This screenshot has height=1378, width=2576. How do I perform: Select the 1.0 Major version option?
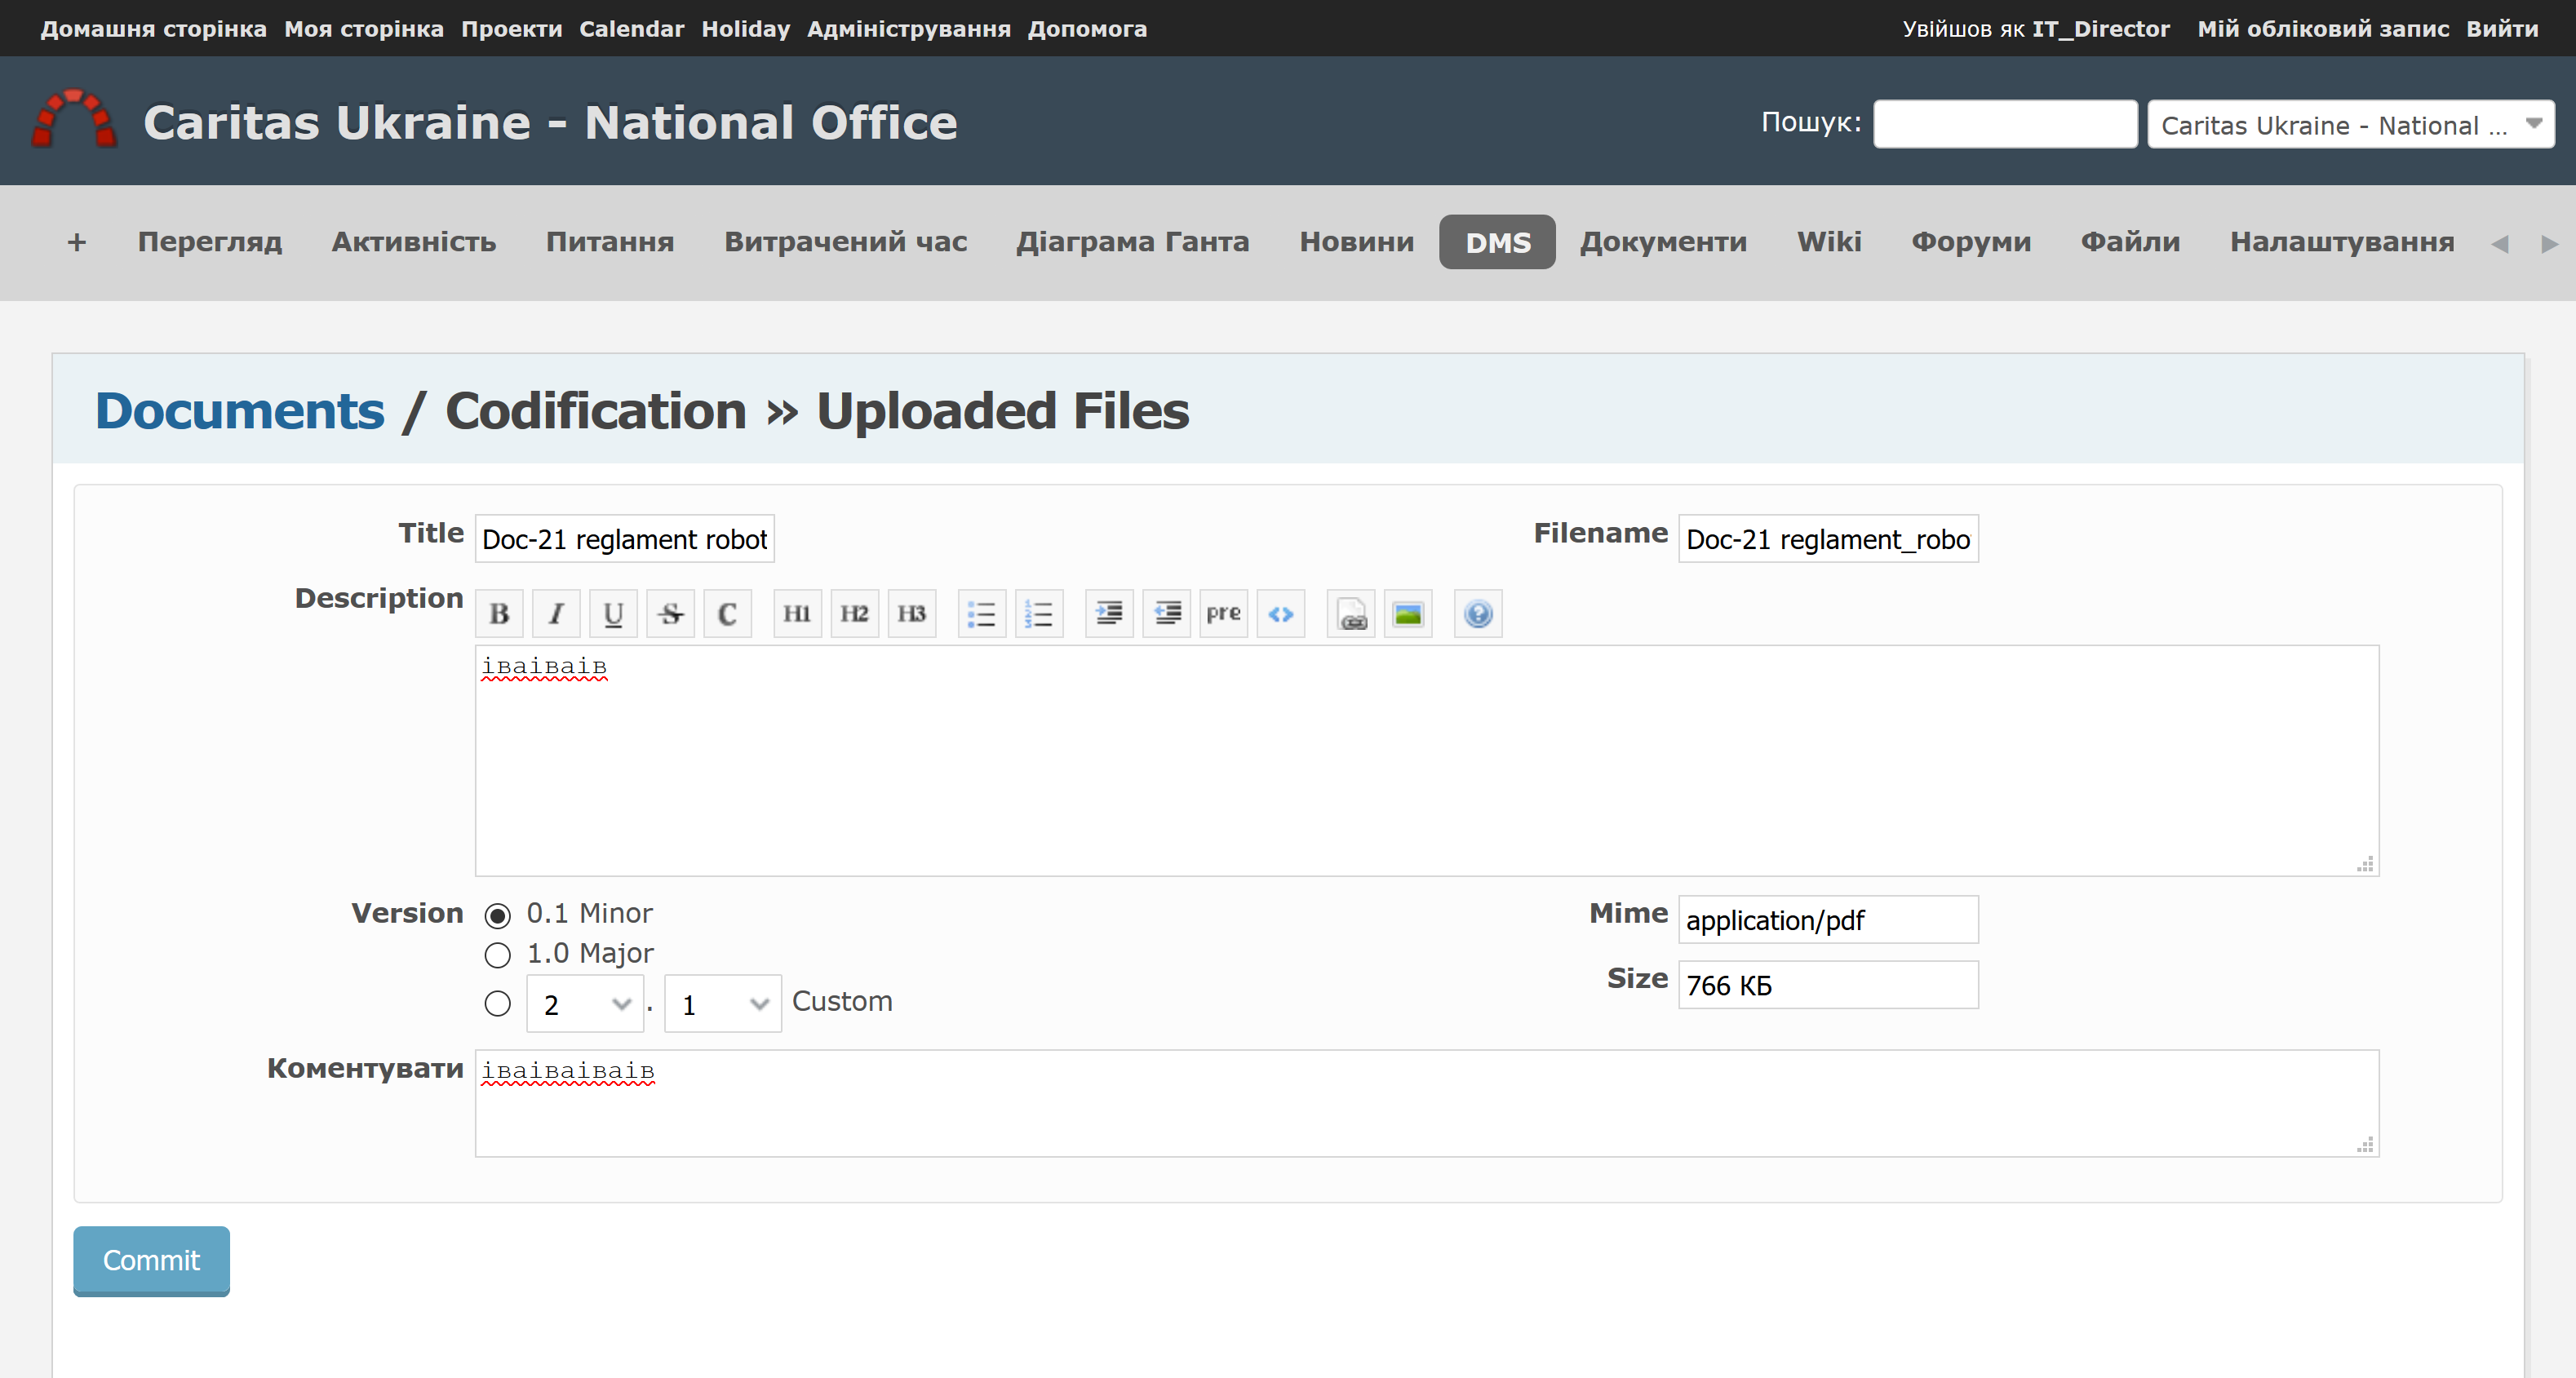pos(497,955)
